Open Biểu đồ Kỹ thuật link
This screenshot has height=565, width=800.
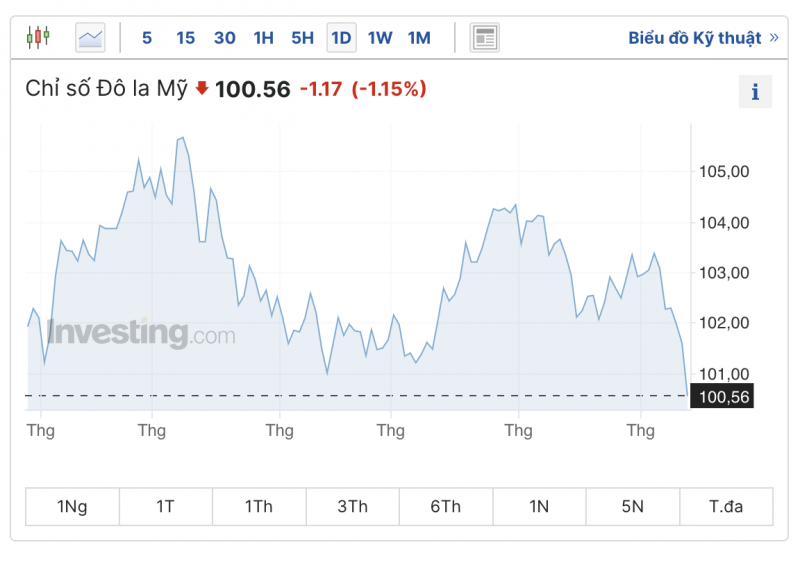pos(694,38)
